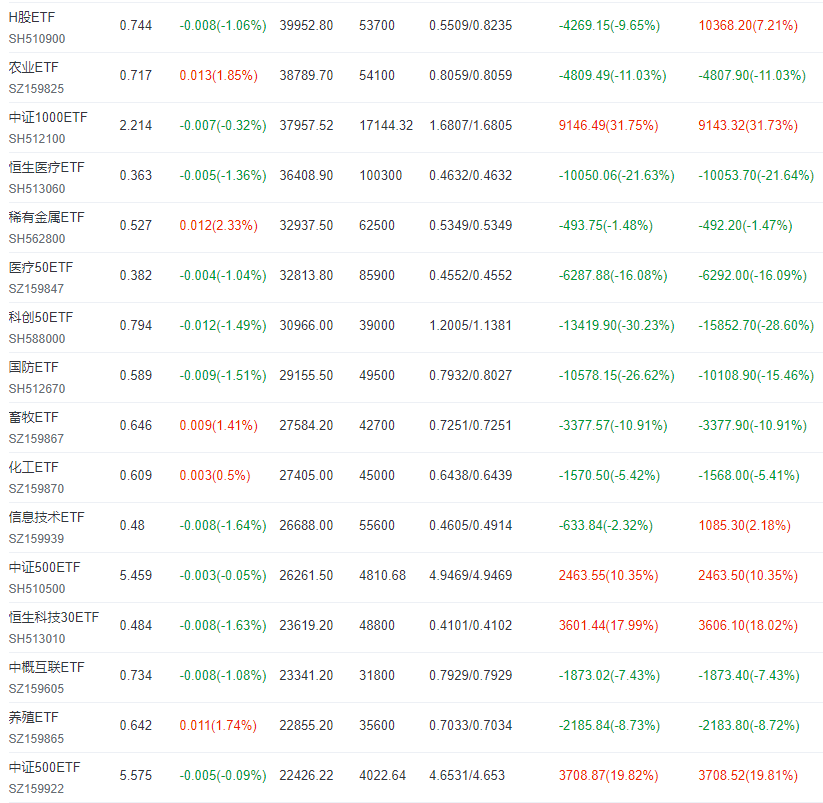Select stock code SZ159922
The width and height of the screenshot is (823, 803).
[36, 789]
